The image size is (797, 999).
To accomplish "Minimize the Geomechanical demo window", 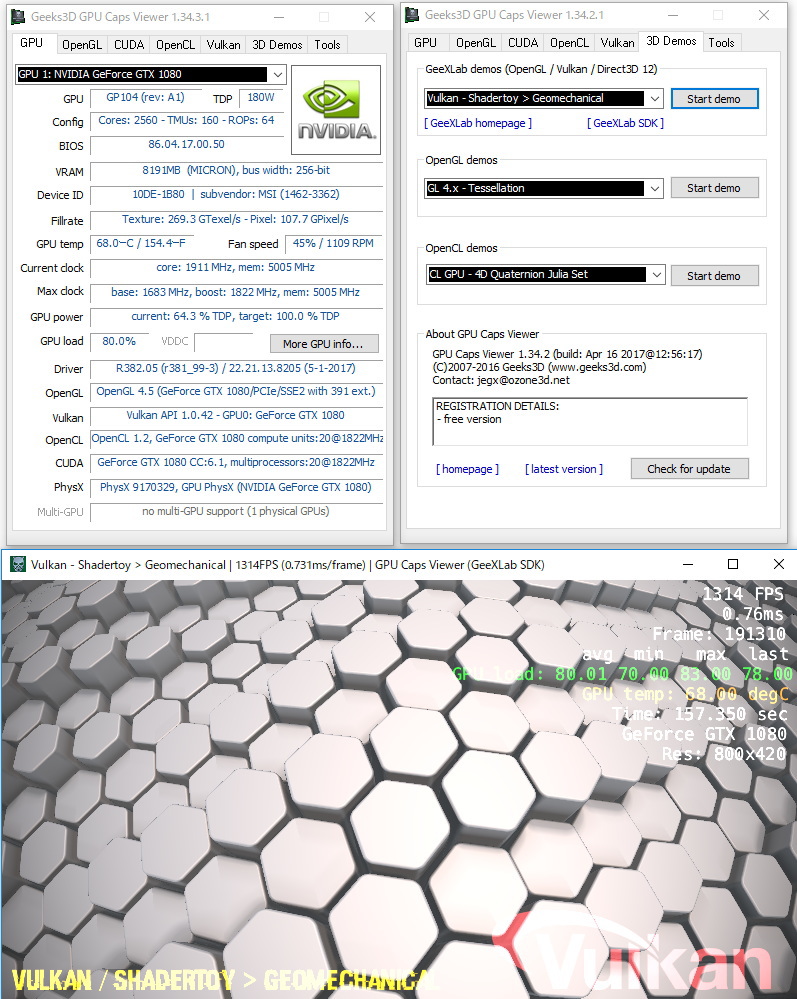I will (687, 564).
